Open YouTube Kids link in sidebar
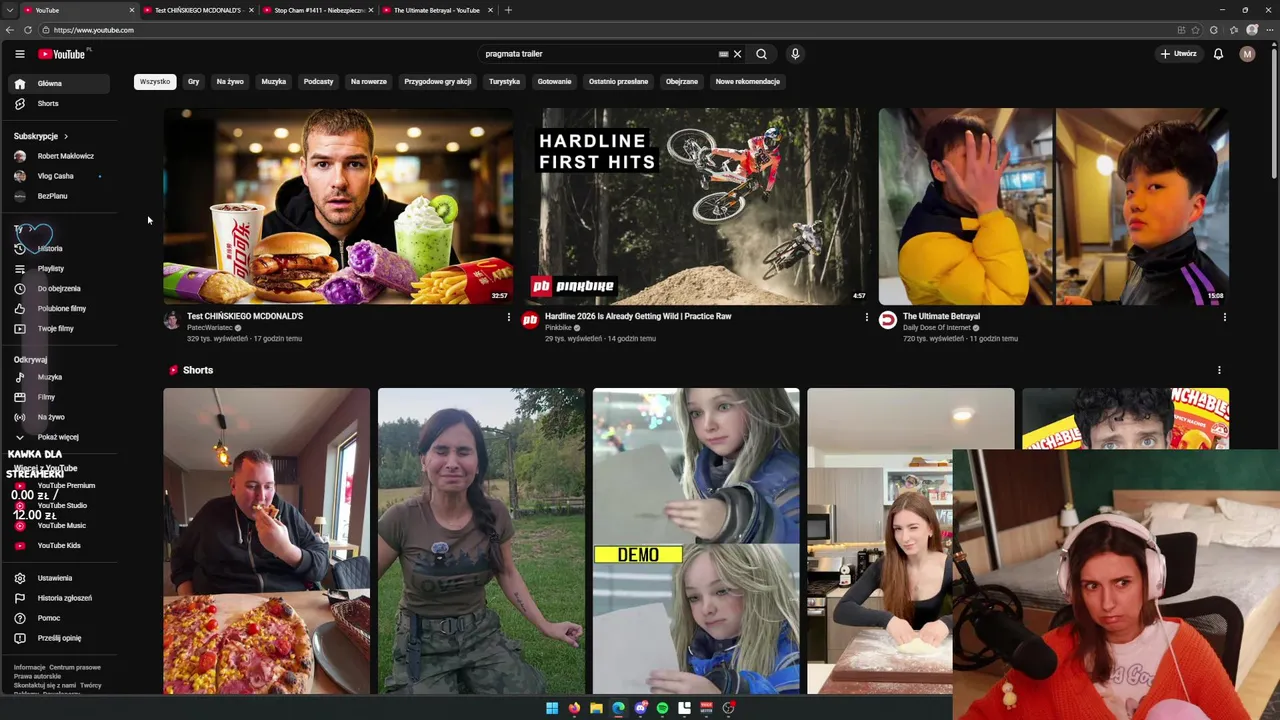This screenshot has width=1280, height=720. pos(60,545)
